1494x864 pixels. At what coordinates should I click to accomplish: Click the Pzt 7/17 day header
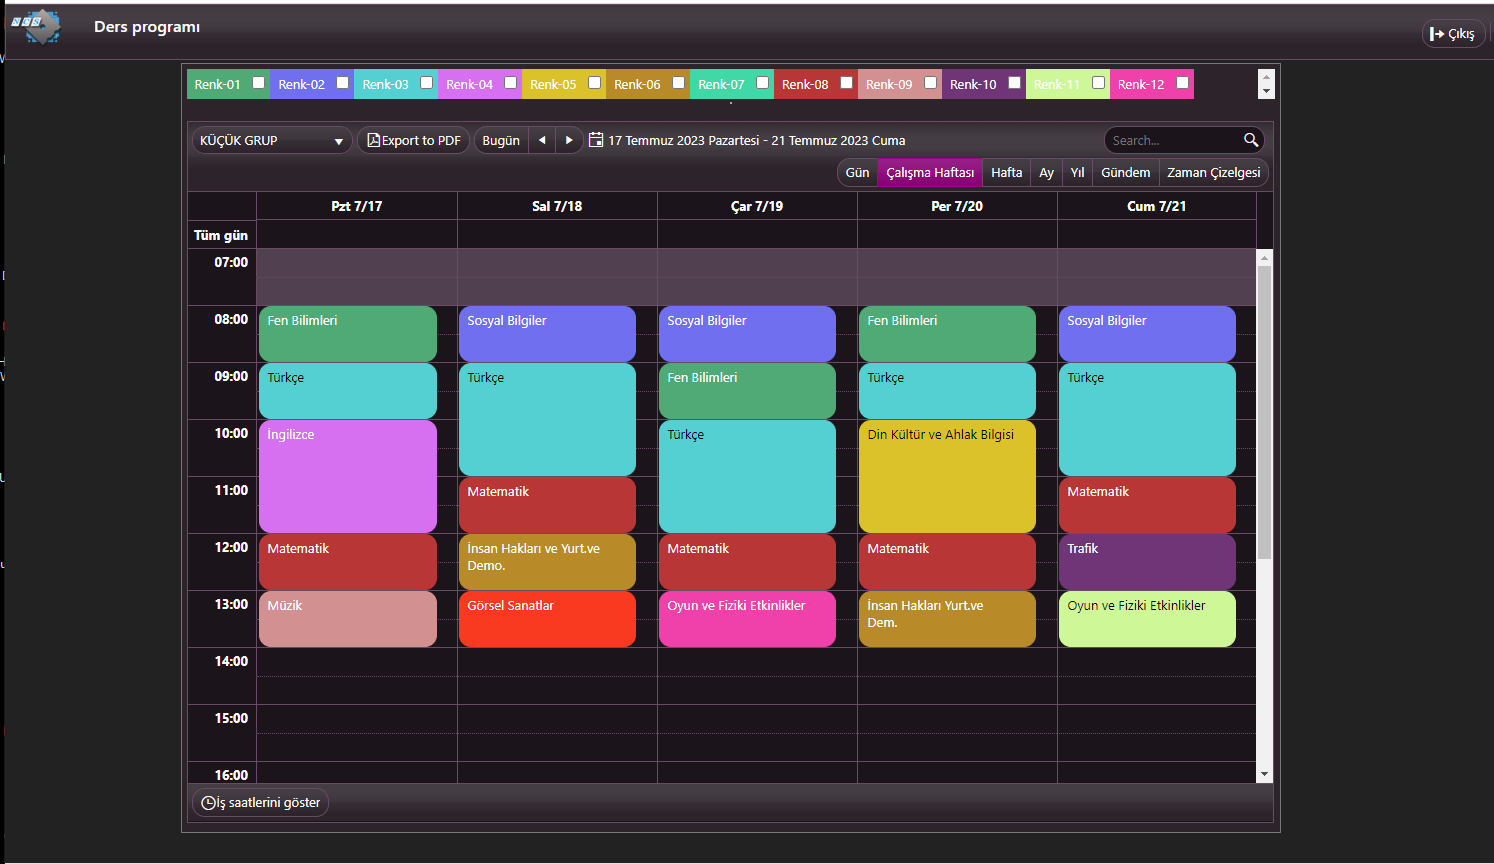(x=357, y=206)
